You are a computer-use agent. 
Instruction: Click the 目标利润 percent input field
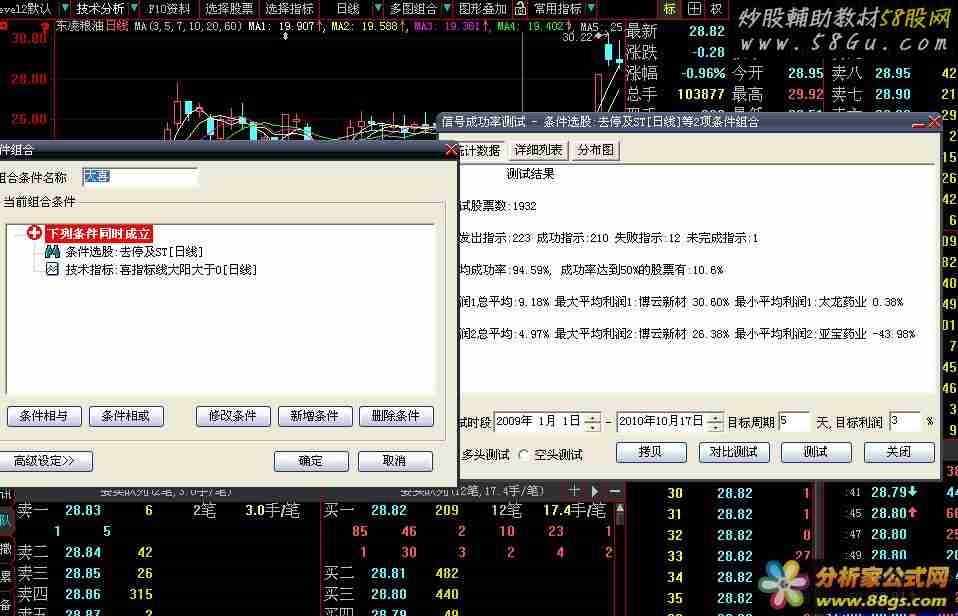coord(905,422)
